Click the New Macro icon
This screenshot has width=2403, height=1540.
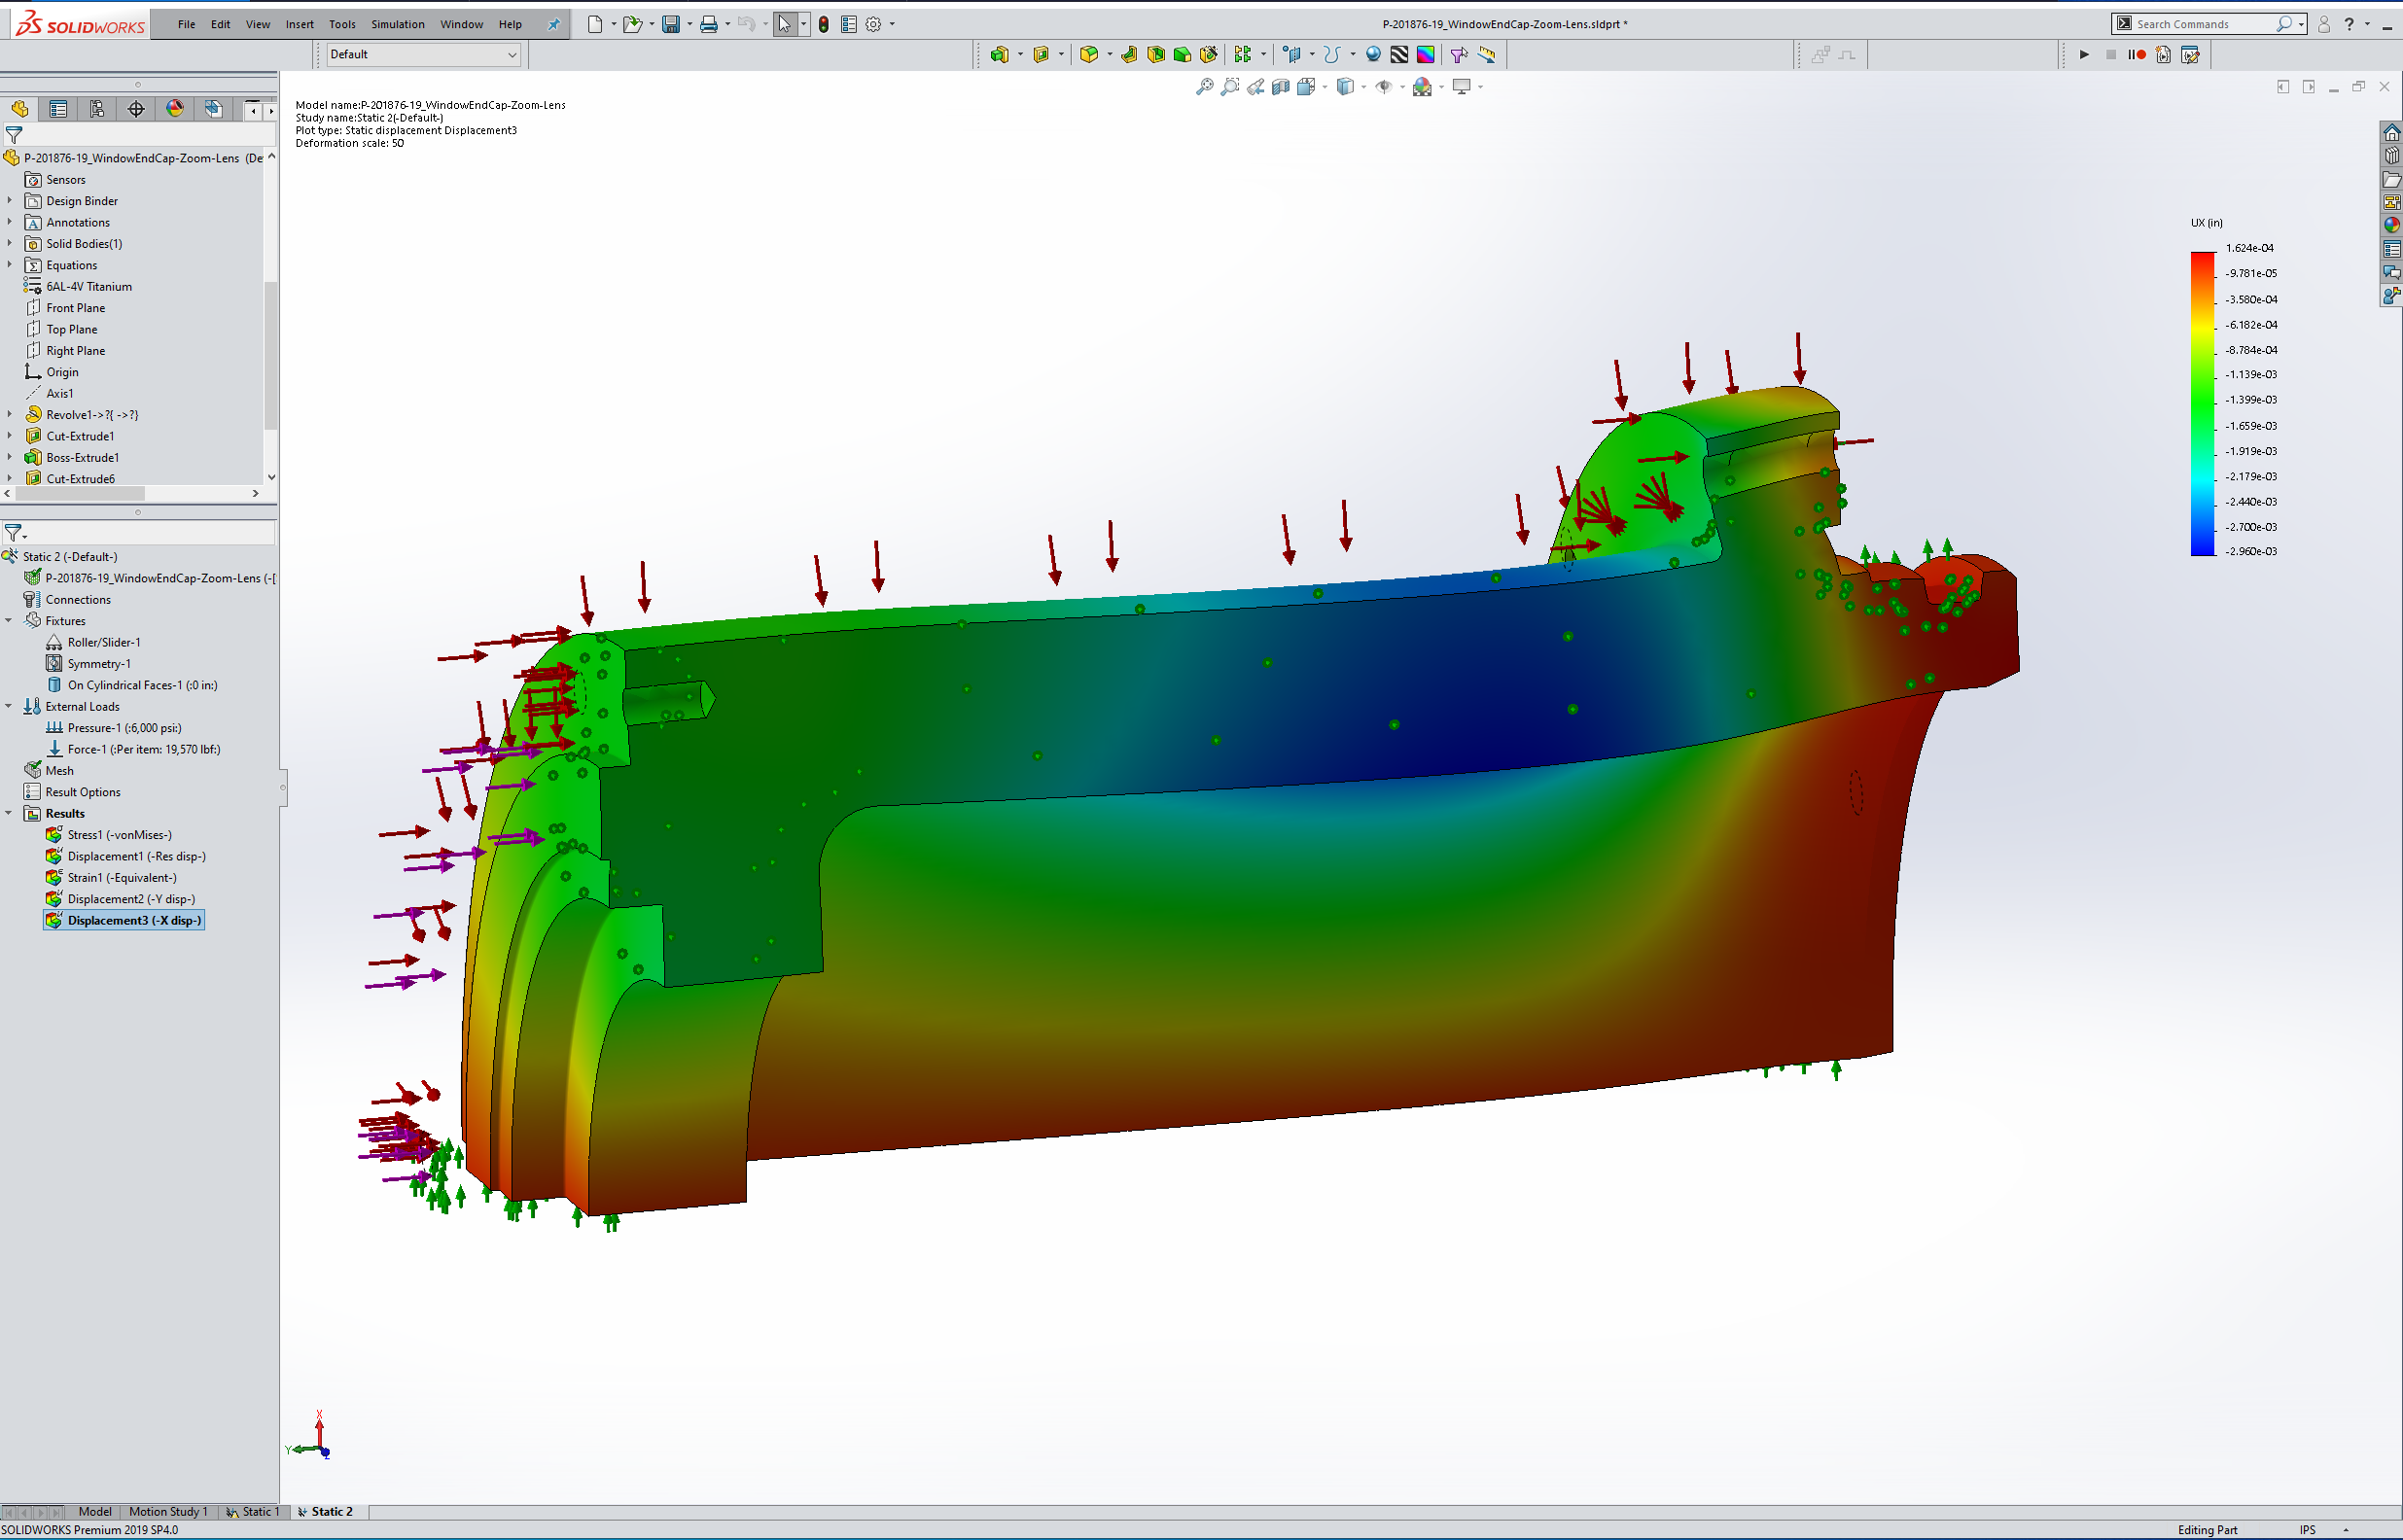pyautogui.click(x=2163, y=55)
